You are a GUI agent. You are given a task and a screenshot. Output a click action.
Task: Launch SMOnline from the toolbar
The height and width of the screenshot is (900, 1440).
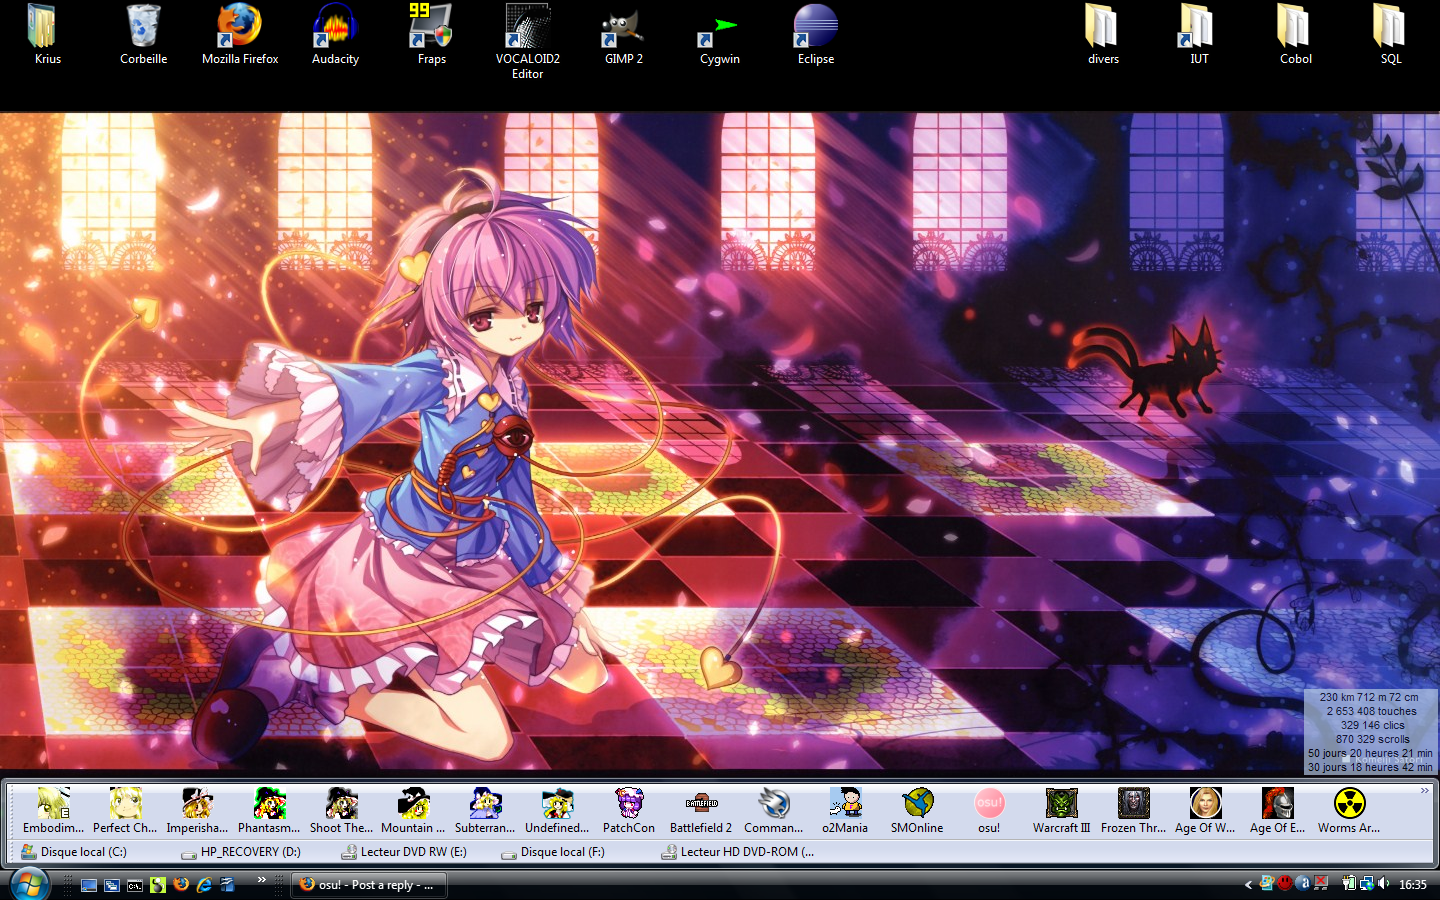(917, 811)
